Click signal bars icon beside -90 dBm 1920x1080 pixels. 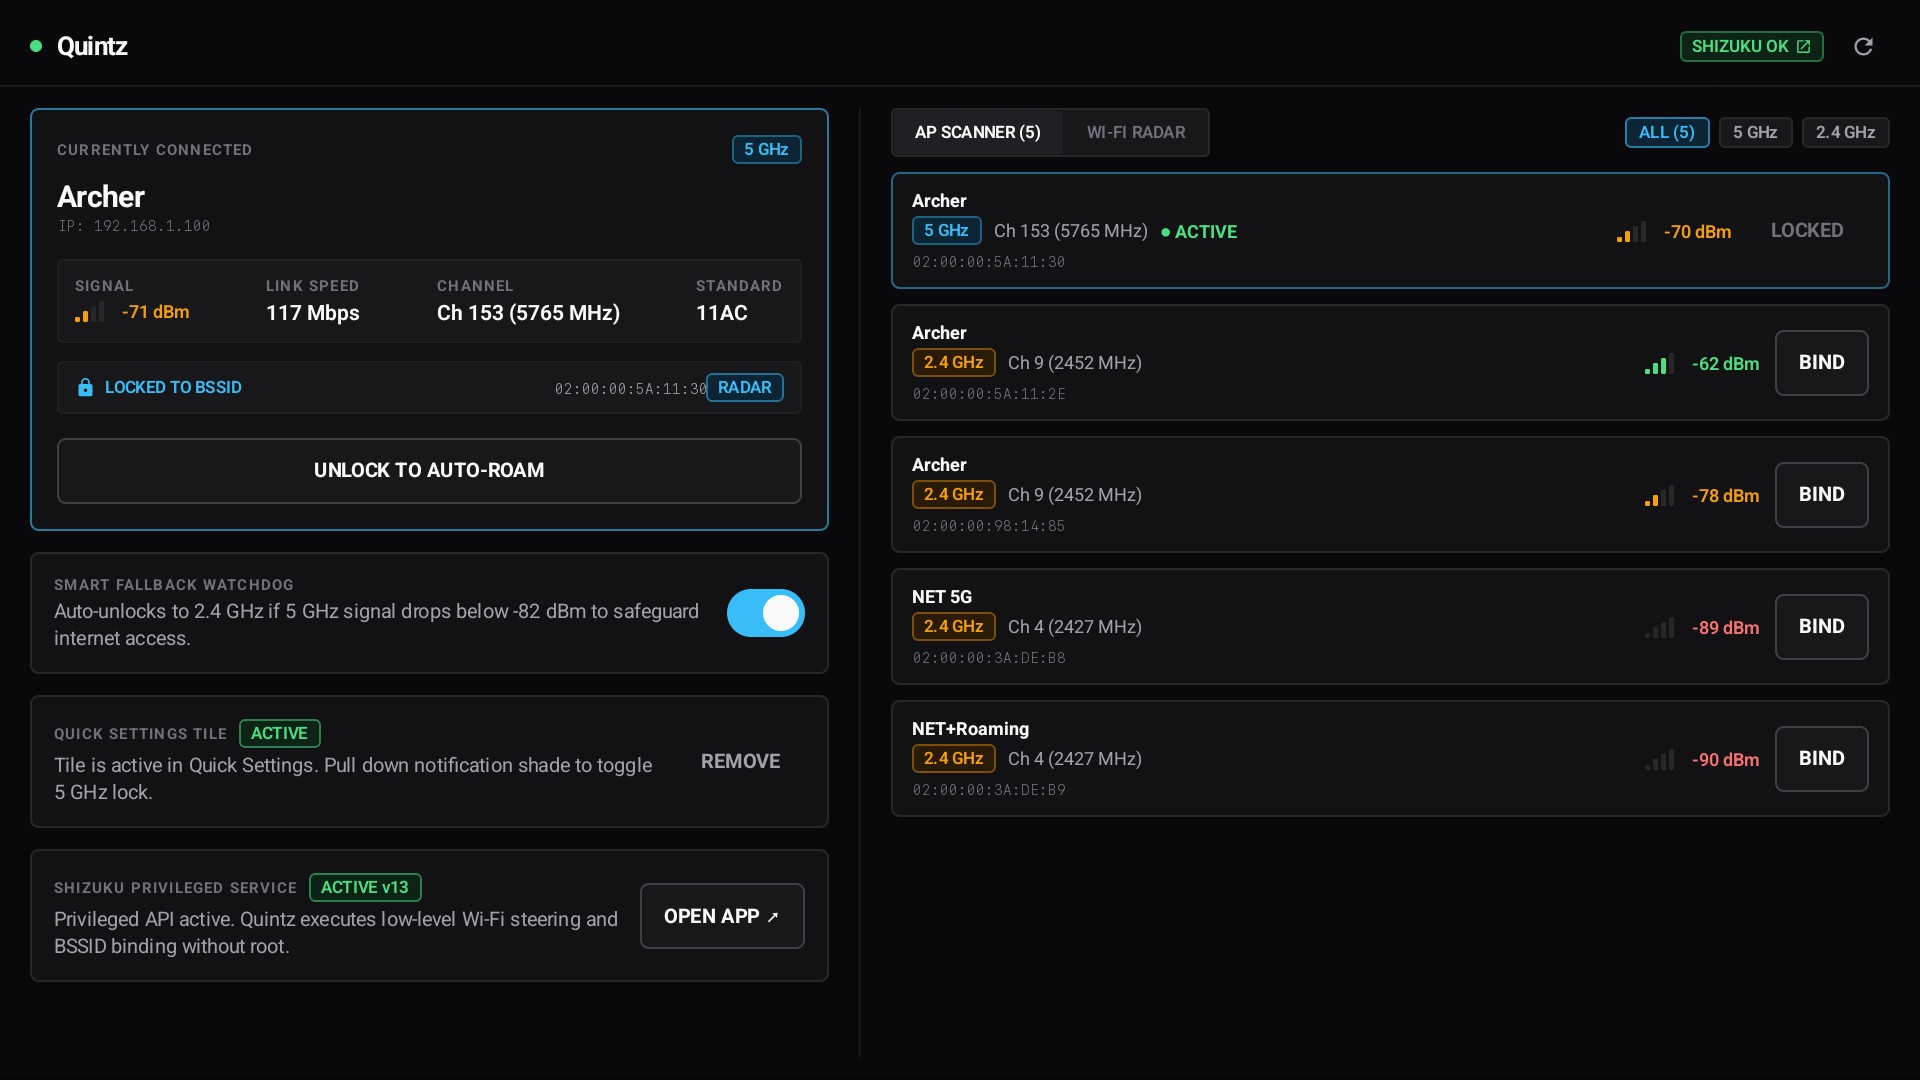click(1659, 760)
